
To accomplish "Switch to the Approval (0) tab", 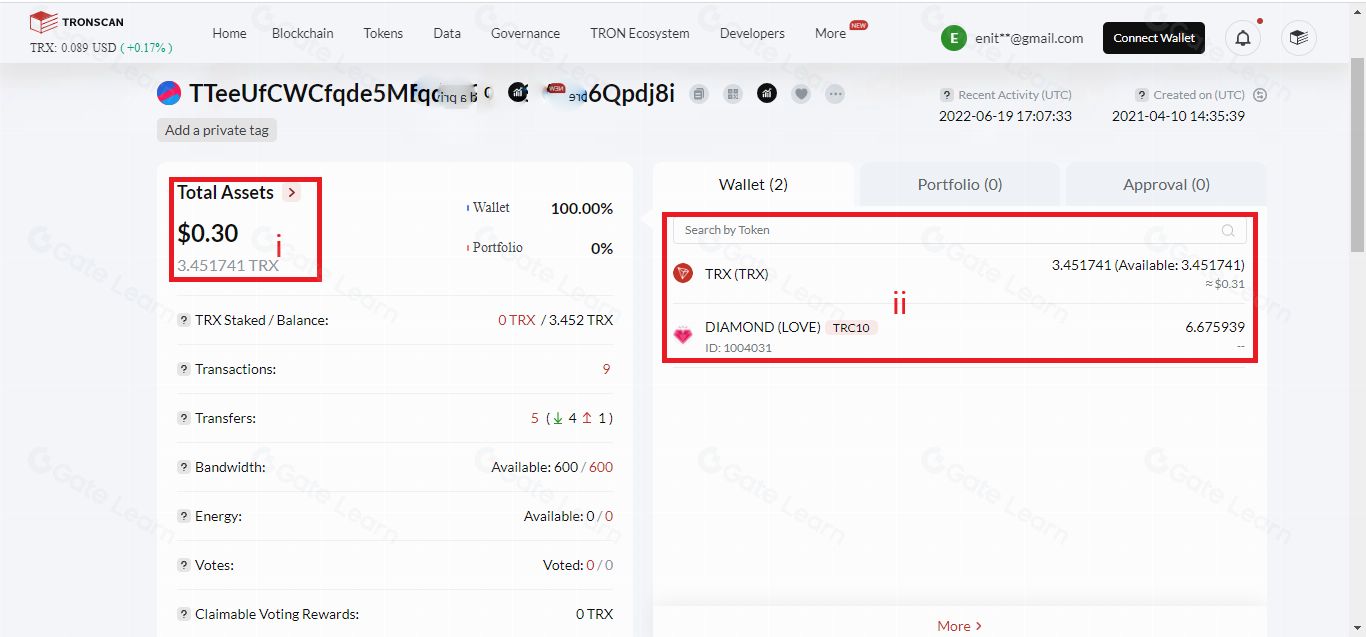I will tap(1165, 184).
